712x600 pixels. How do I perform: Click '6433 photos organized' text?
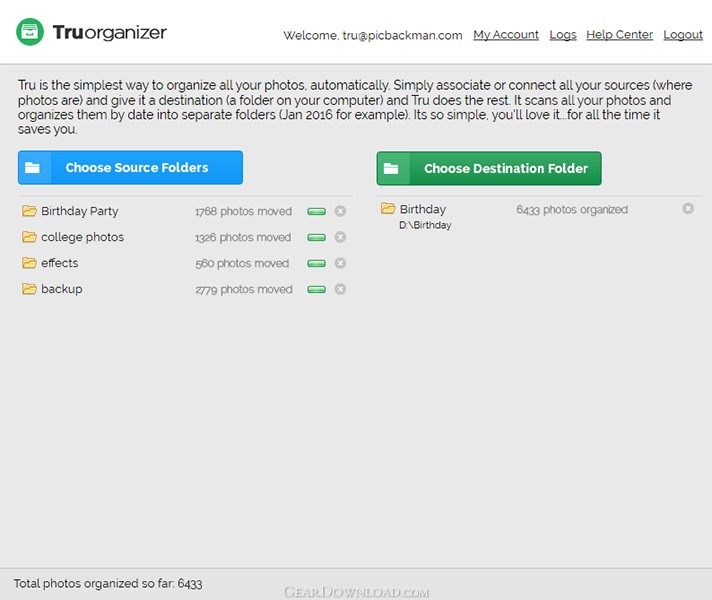(x=572, y=209)
